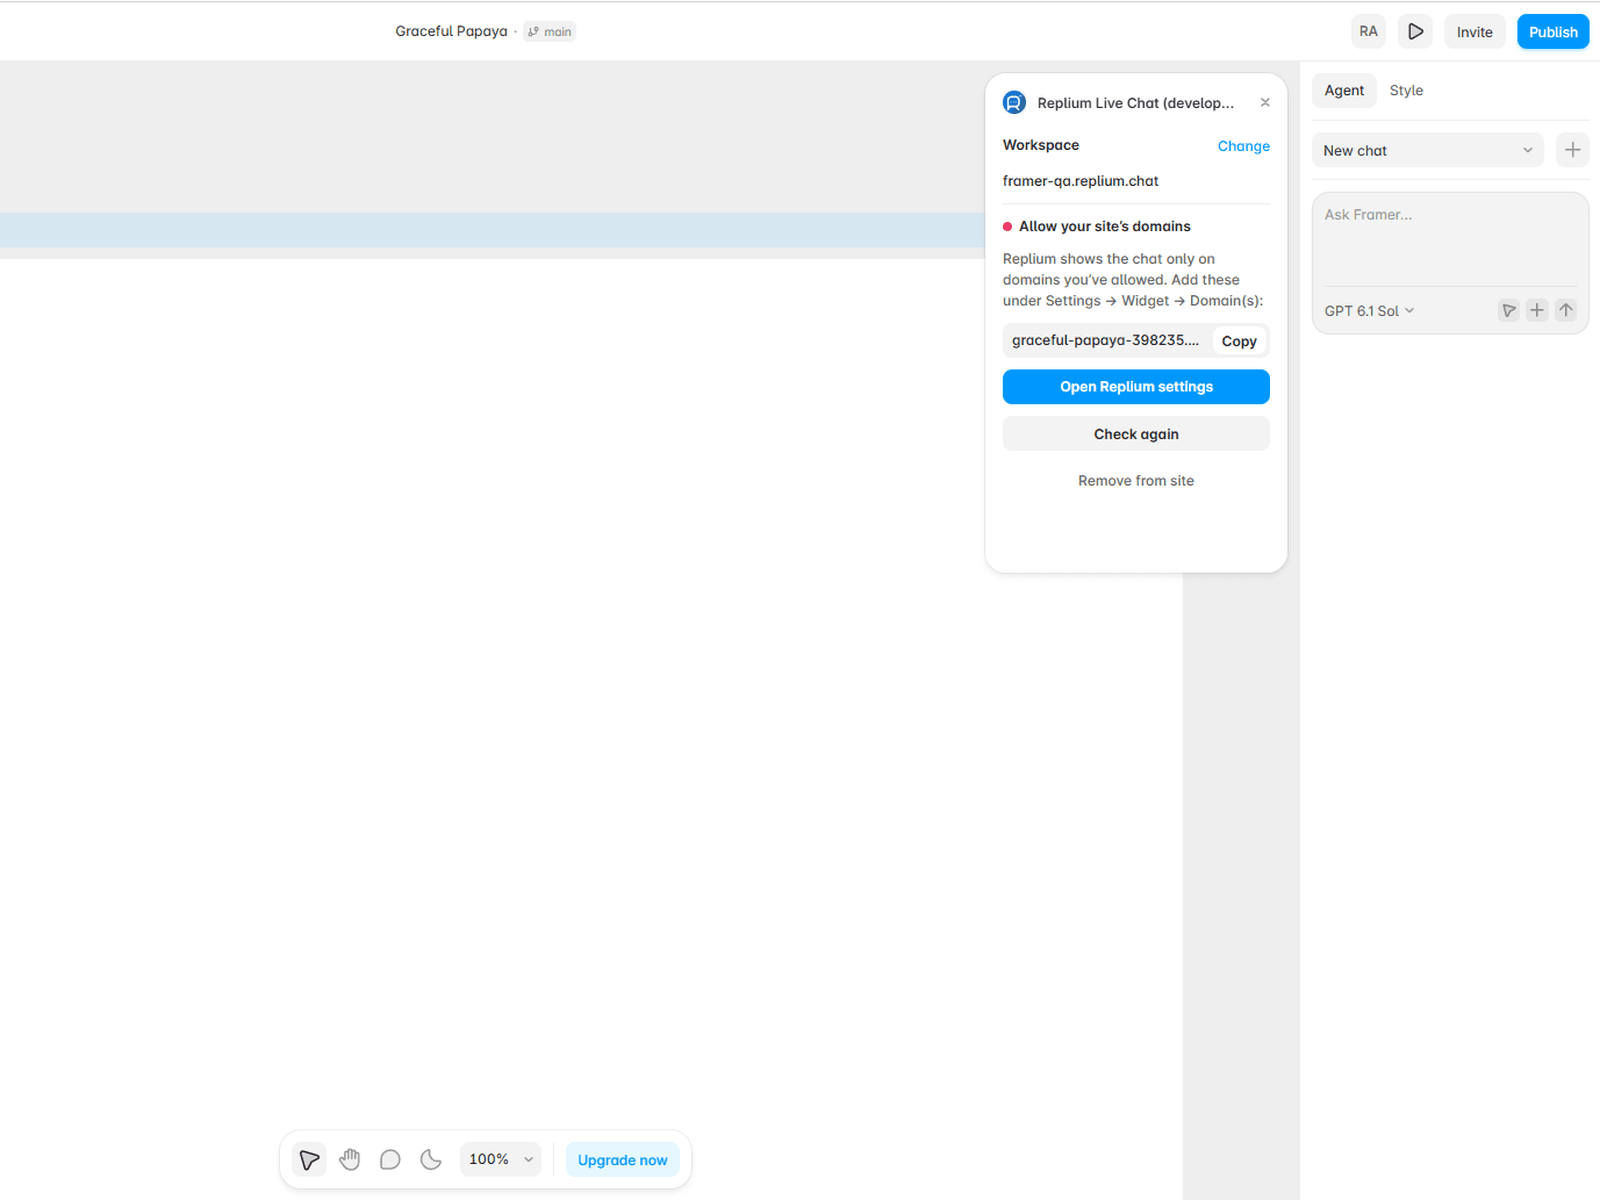Copy the graceful-papaya domain
The height and width of the screenshot is (1200, 1600).
[x=1239, y=341]
